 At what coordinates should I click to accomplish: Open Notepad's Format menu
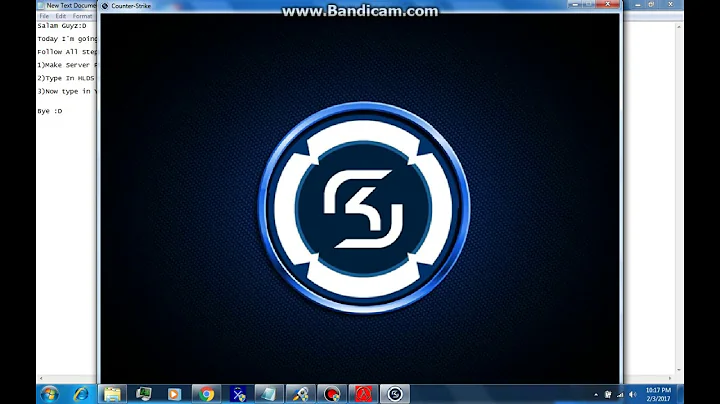[83, 16]
